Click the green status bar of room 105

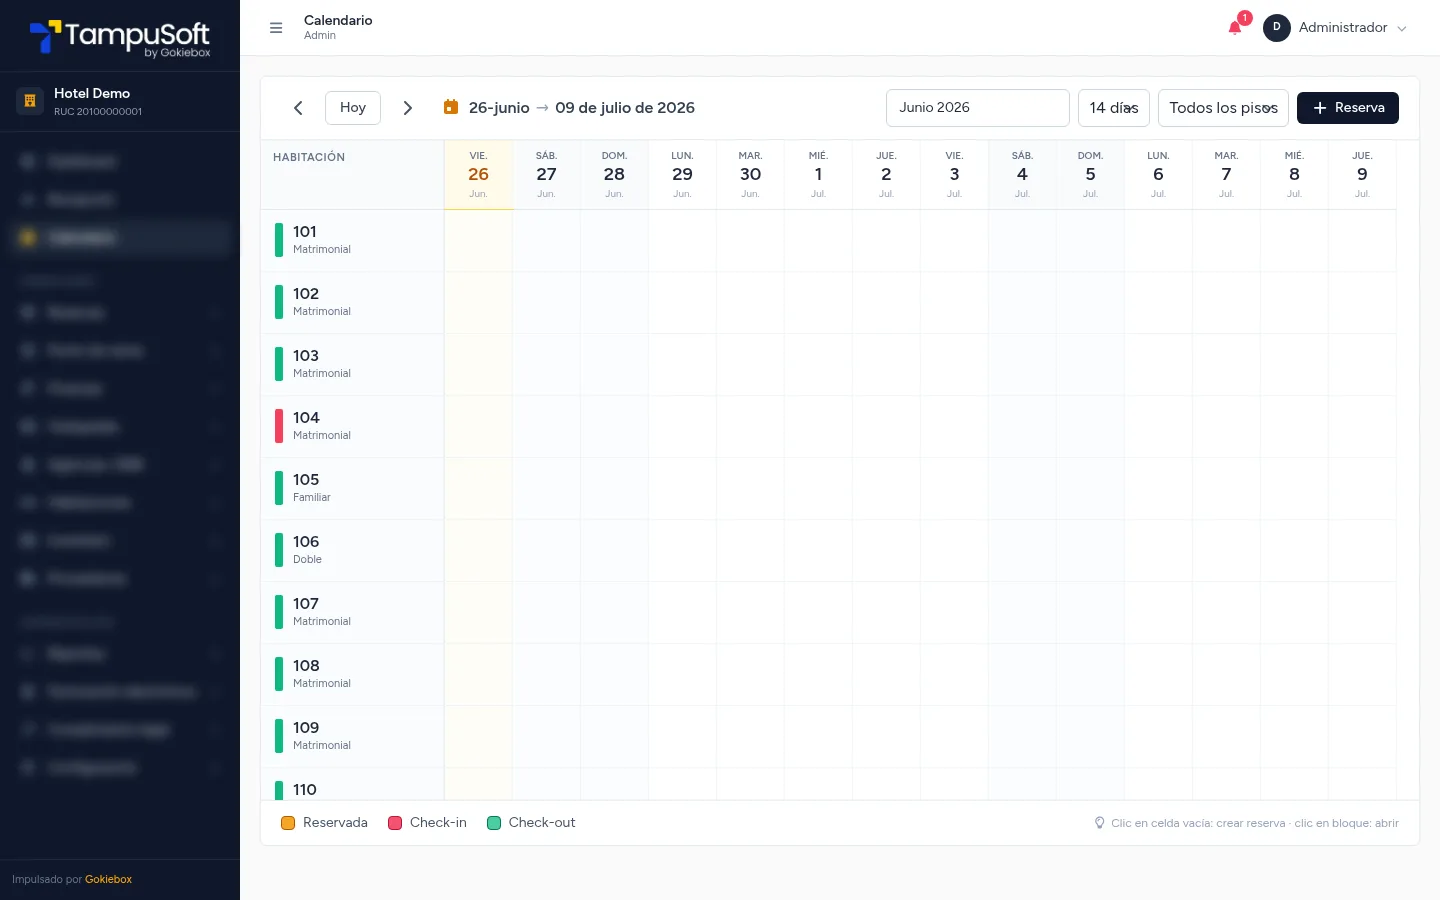[279, 488]
